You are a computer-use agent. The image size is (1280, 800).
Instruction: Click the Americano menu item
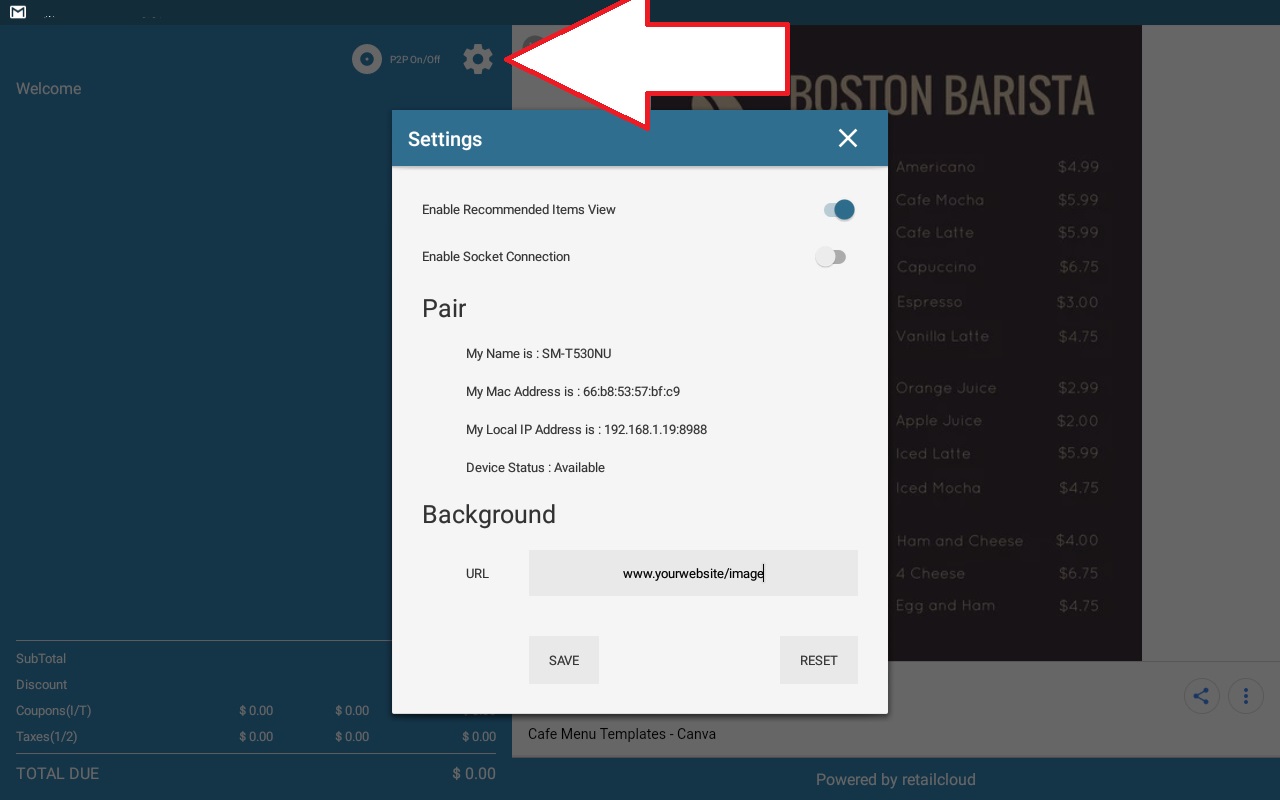point(935,167)
